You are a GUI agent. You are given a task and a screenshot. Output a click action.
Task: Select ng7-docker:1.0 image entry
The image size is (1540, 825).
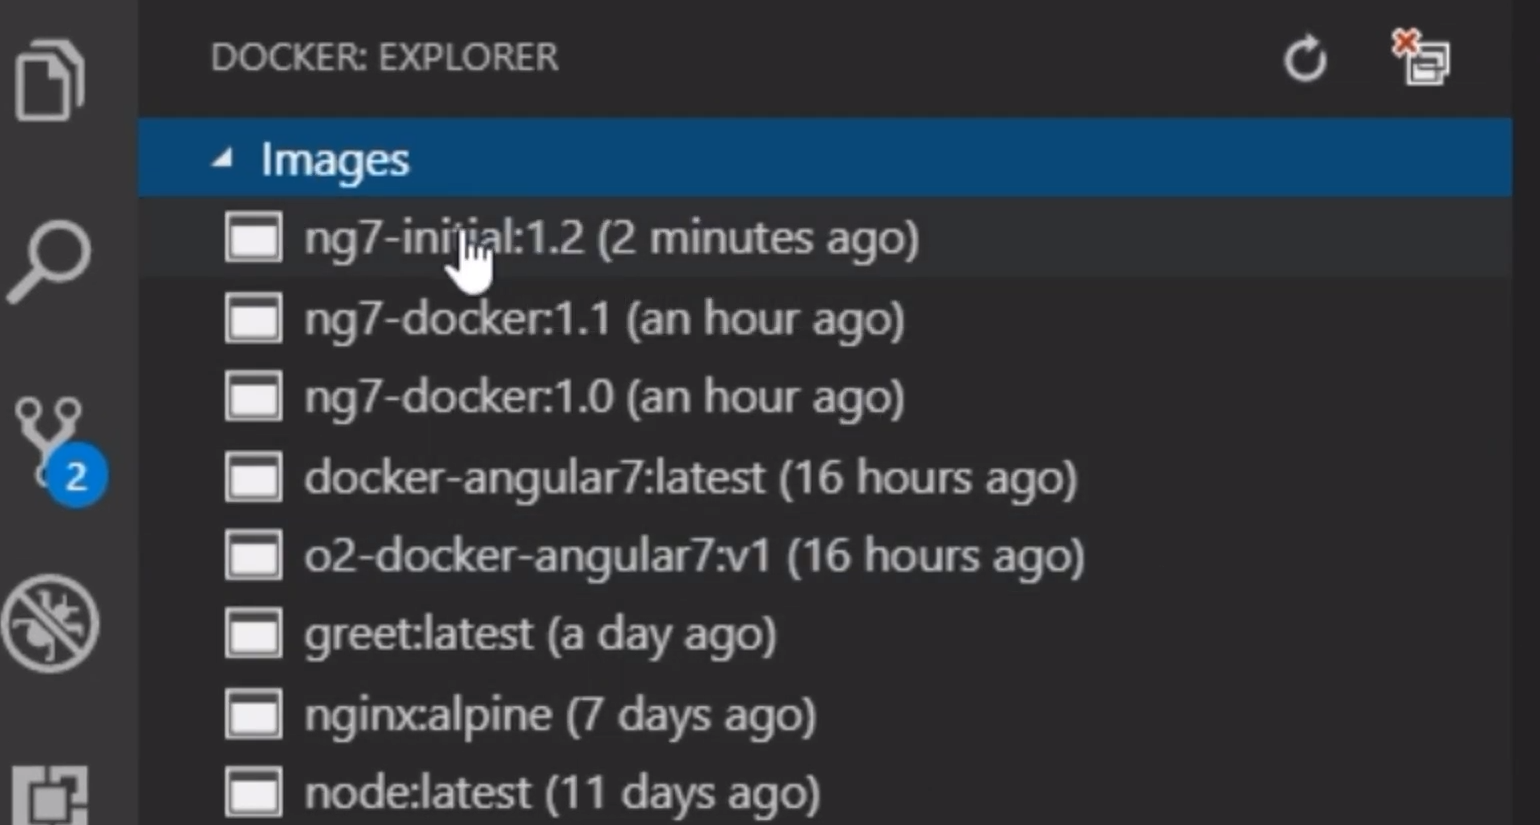[x=825, y=397]
